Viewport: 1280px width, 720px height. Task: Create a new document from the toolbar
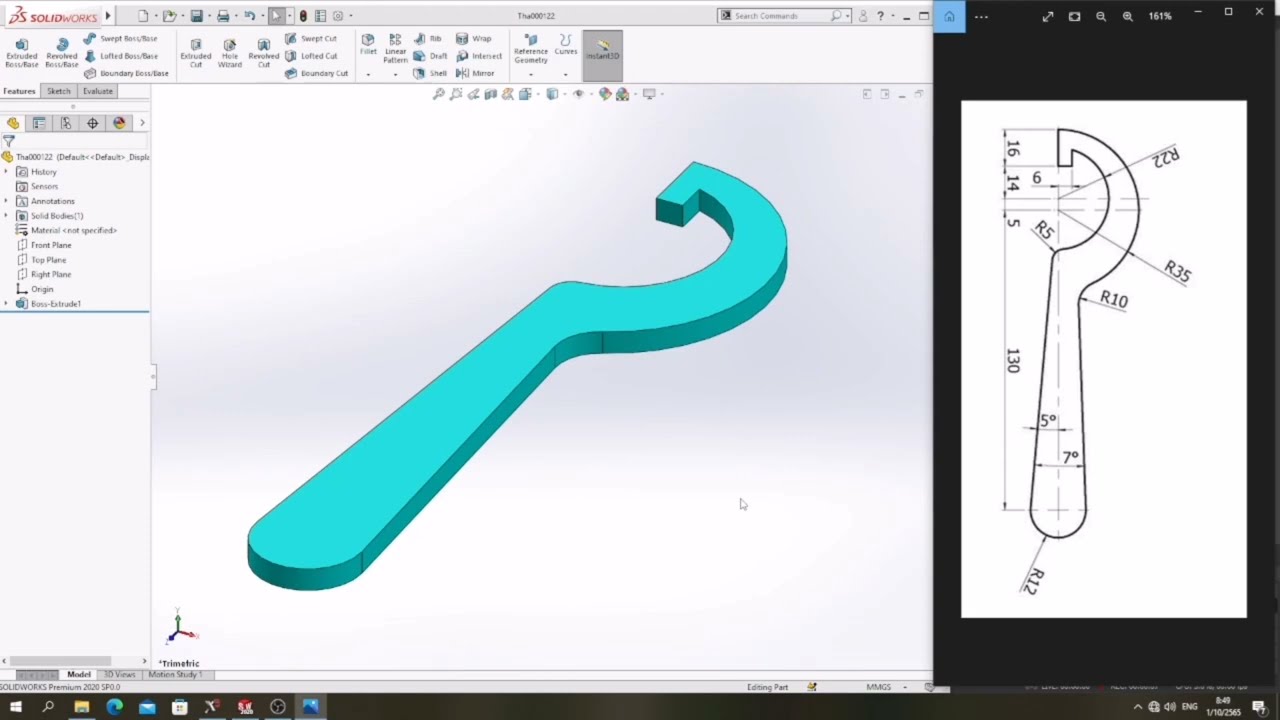point(143,16)
